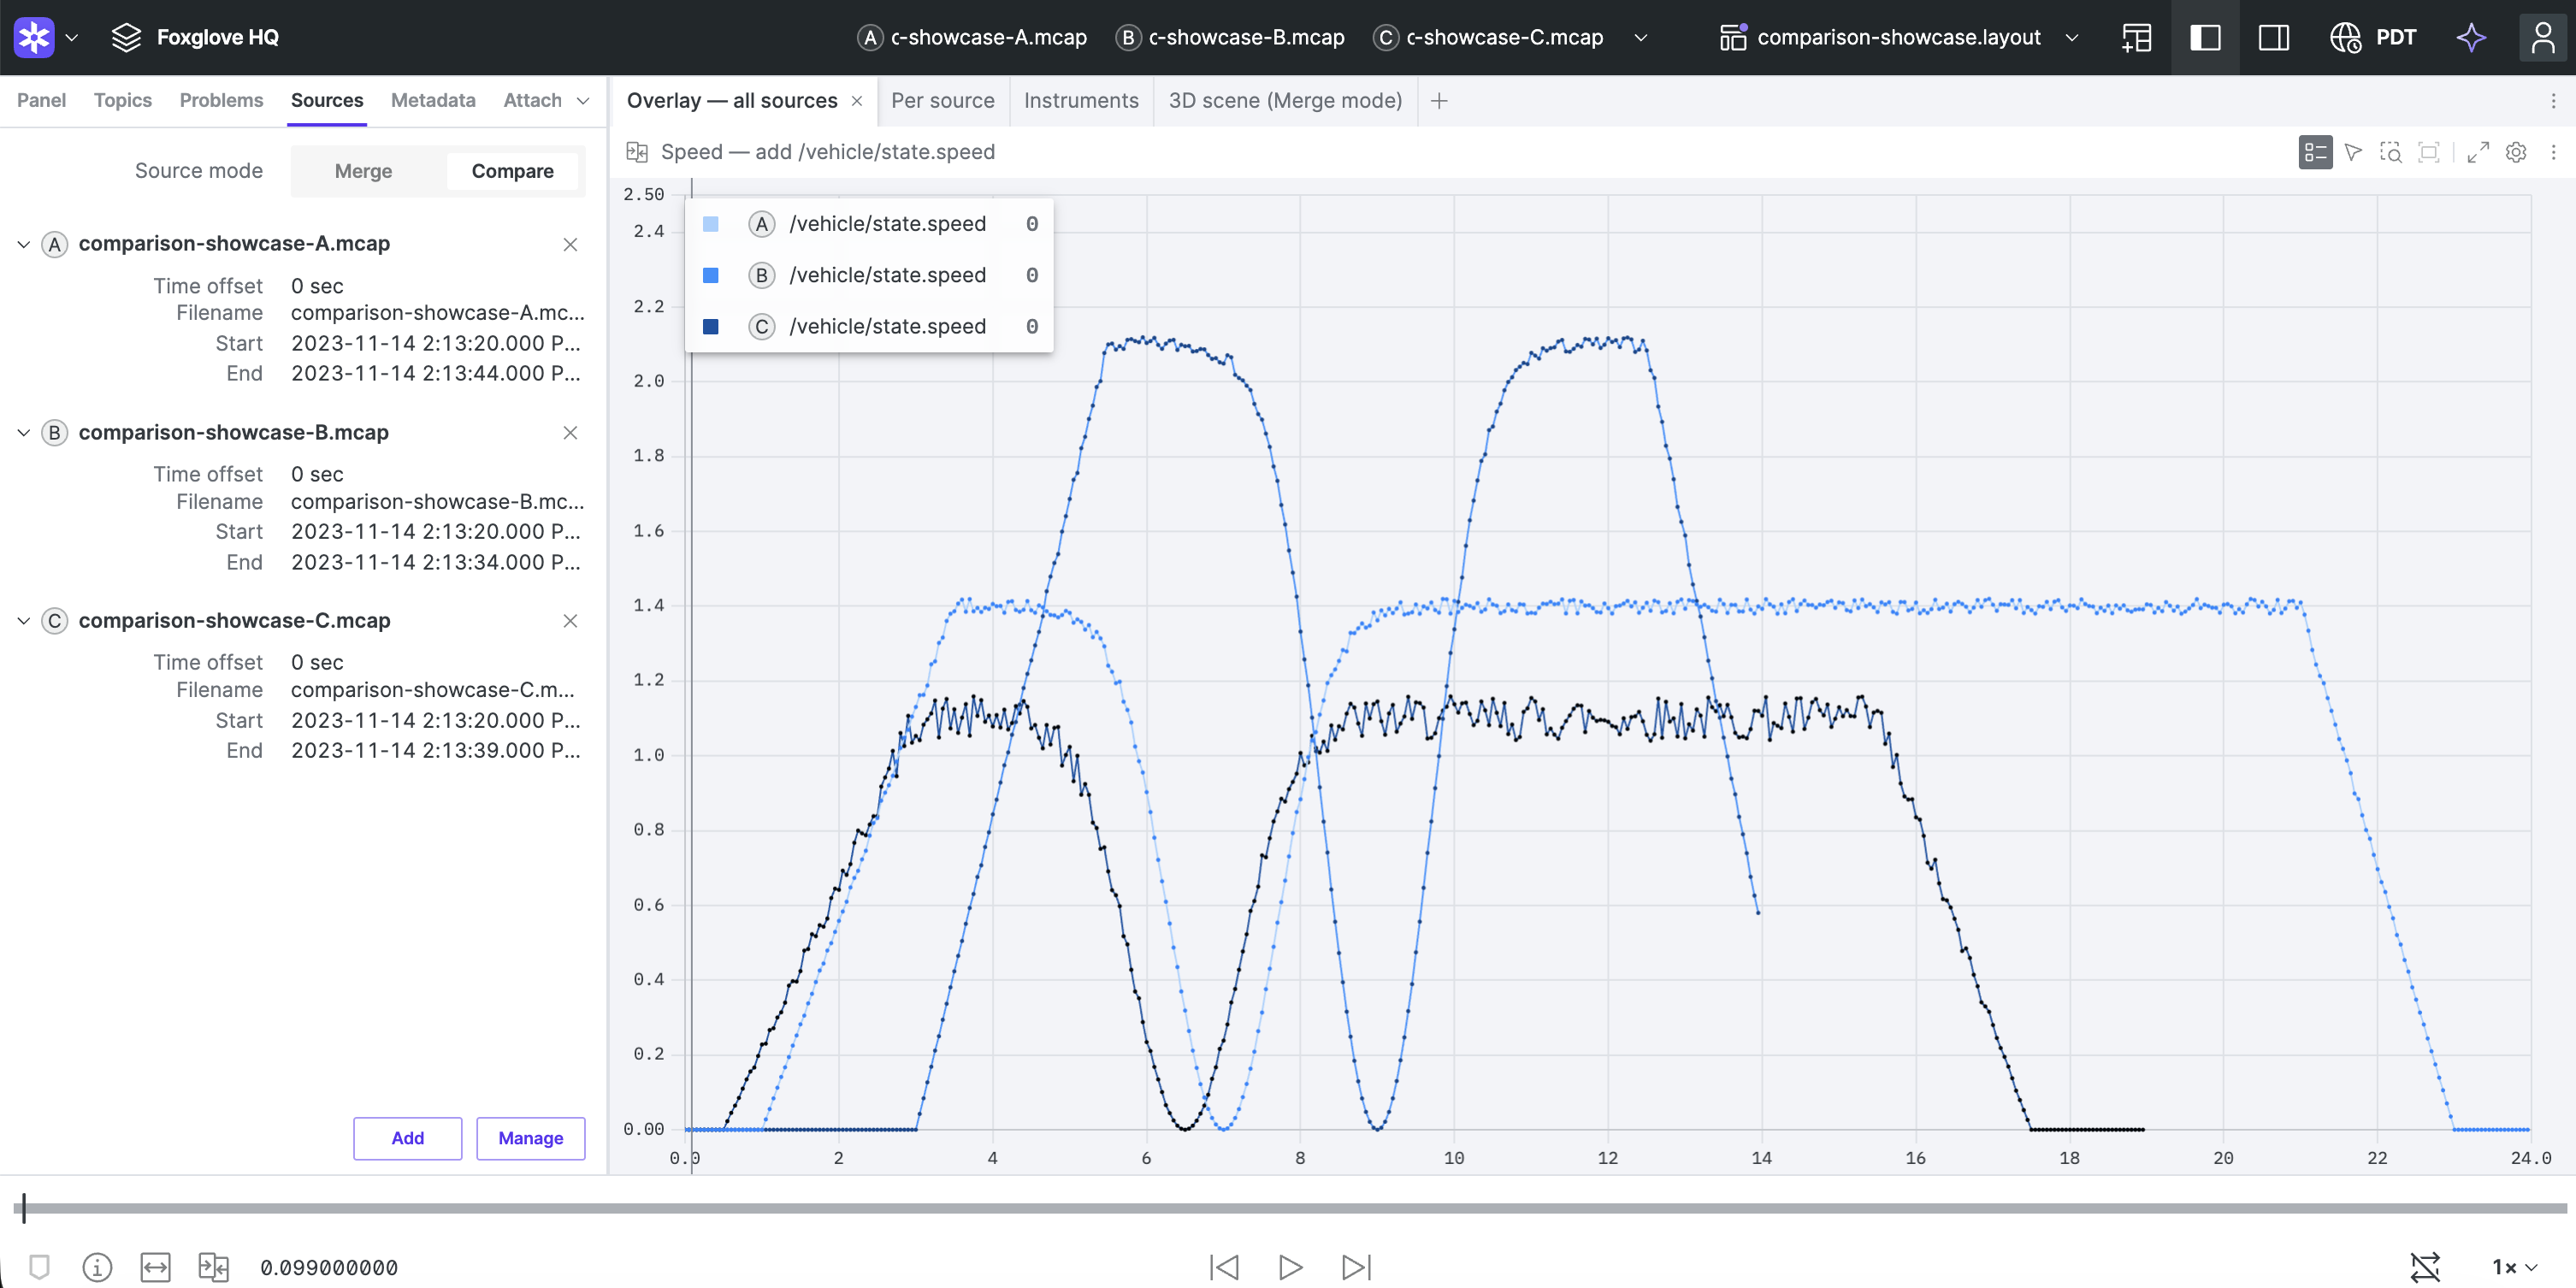Remove source comparison-showcase-B.mcap
The image size is (2576, 1288).
570,432
